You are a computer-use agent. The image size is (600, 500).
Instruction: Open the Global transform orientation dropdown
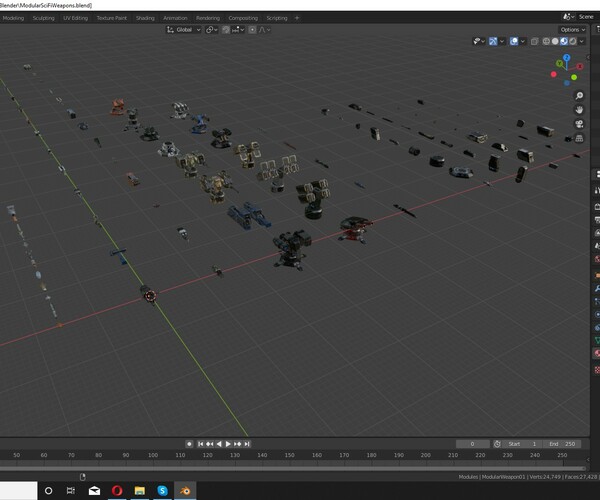pyautogui.click(x=183, y=30)
